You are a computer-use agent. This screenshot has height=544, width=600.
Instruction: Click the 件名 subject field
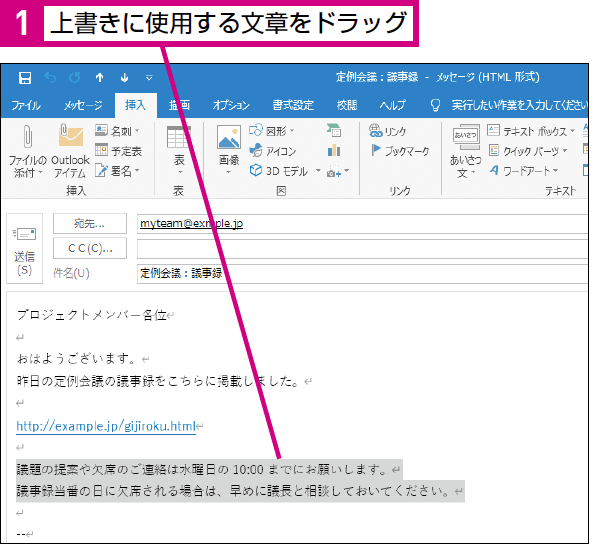click(362, 273)
